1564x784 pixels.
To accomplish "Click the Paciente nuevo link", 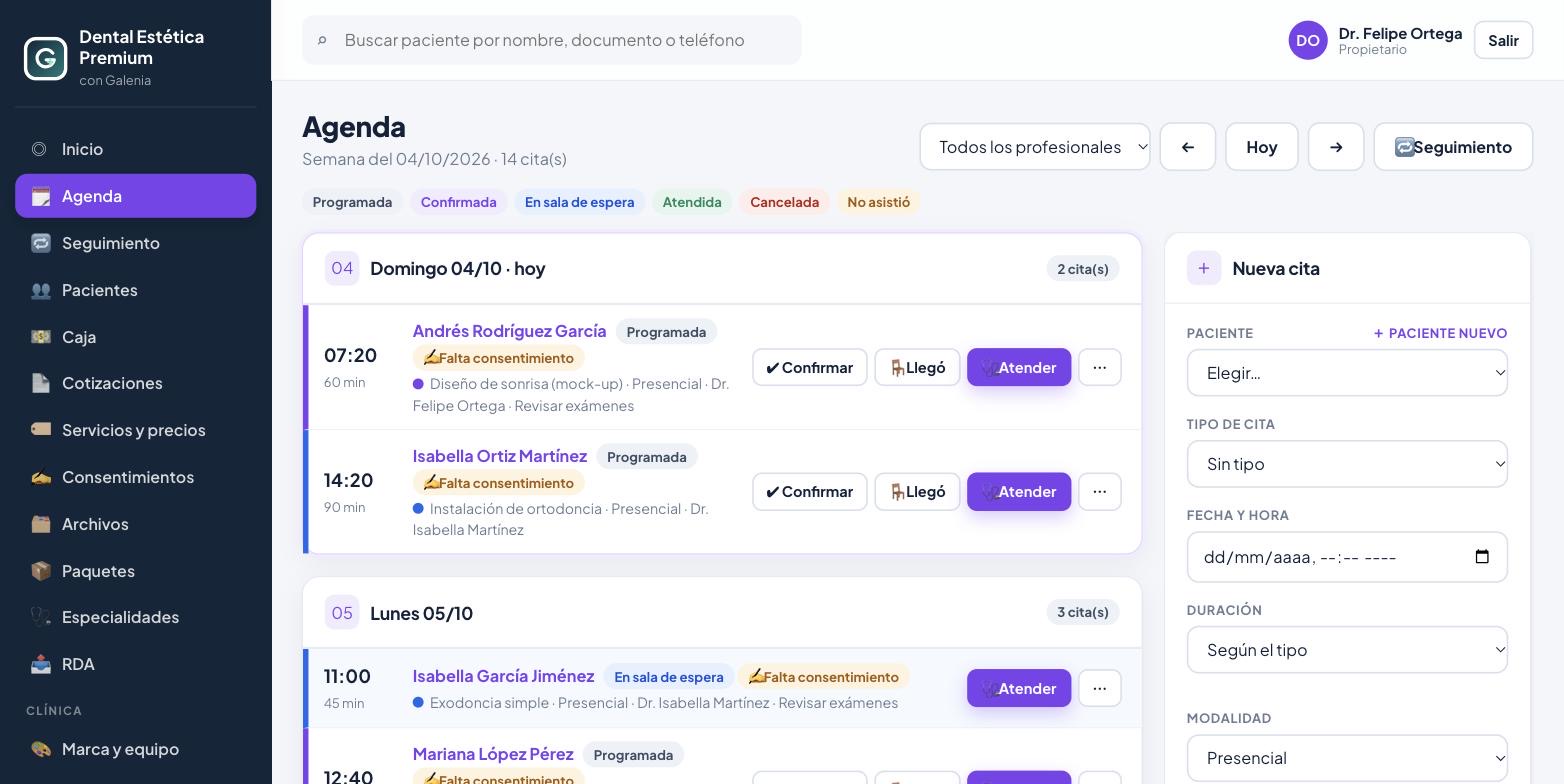I will coord(1440,333).
